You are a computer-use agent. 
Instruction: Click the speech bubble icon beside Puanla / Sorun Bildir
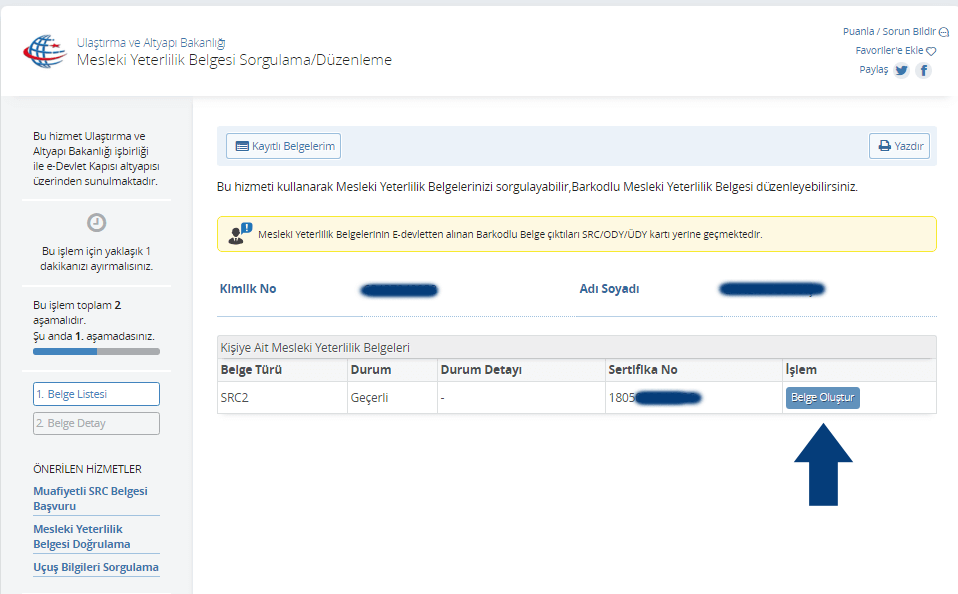pyautogui.click(x=944, y=32)
